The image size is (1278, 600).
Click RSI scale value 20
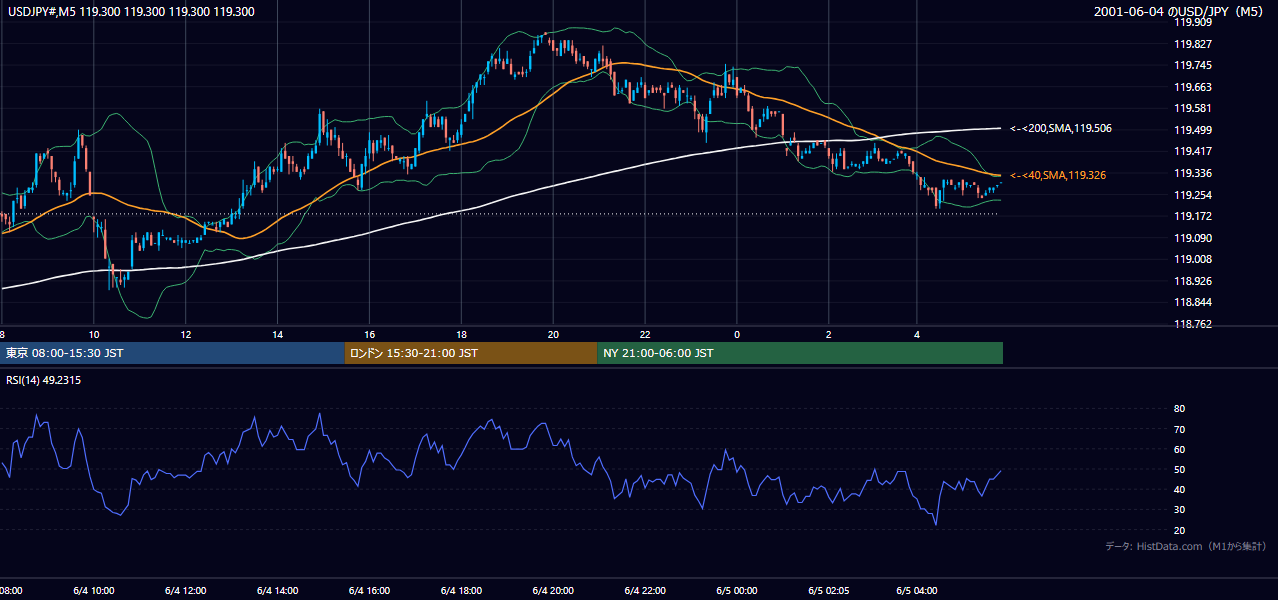1180,530
